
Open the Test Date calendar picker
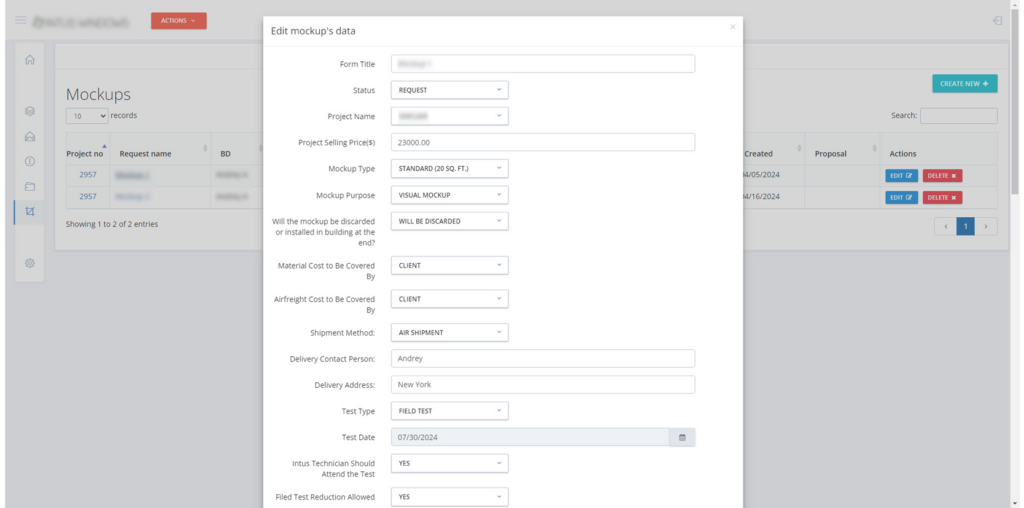coord(682,437)
